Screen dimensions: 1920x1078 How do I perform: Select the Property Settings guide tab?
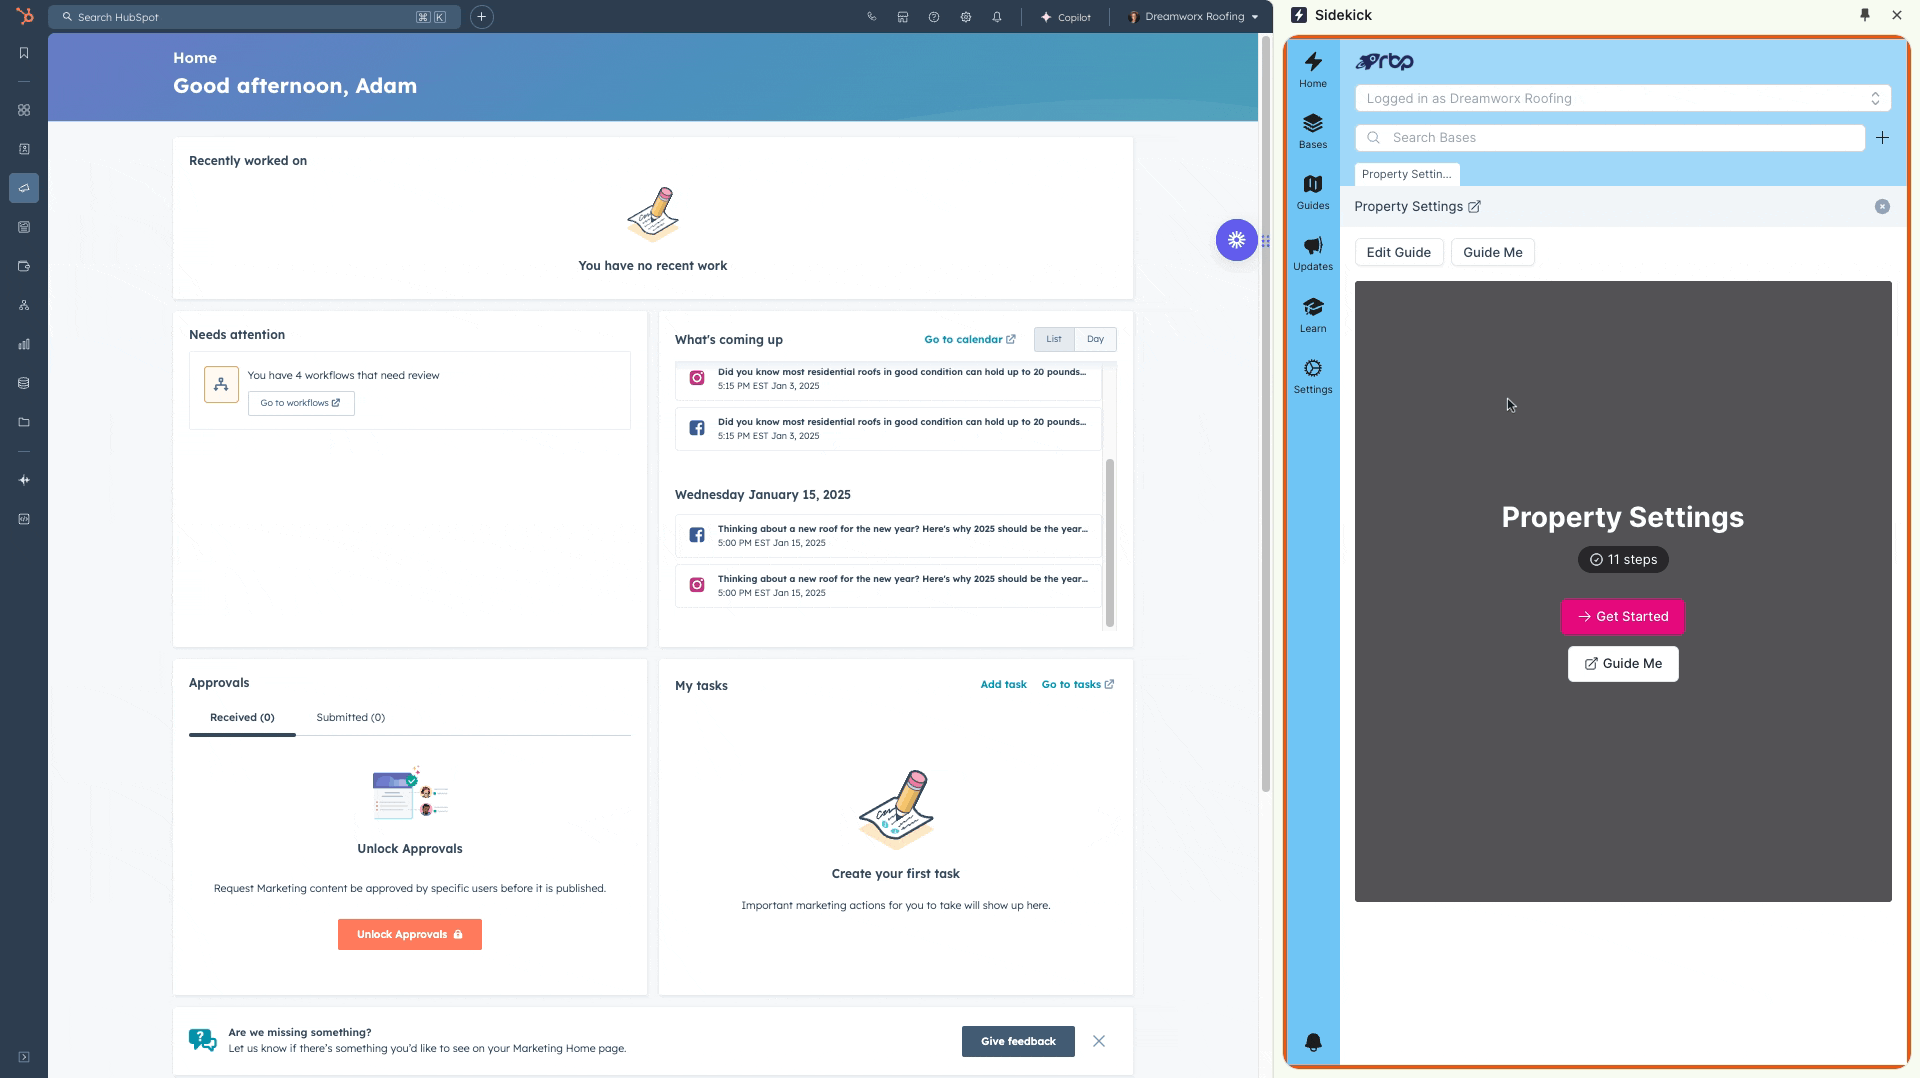(1406, 174)
